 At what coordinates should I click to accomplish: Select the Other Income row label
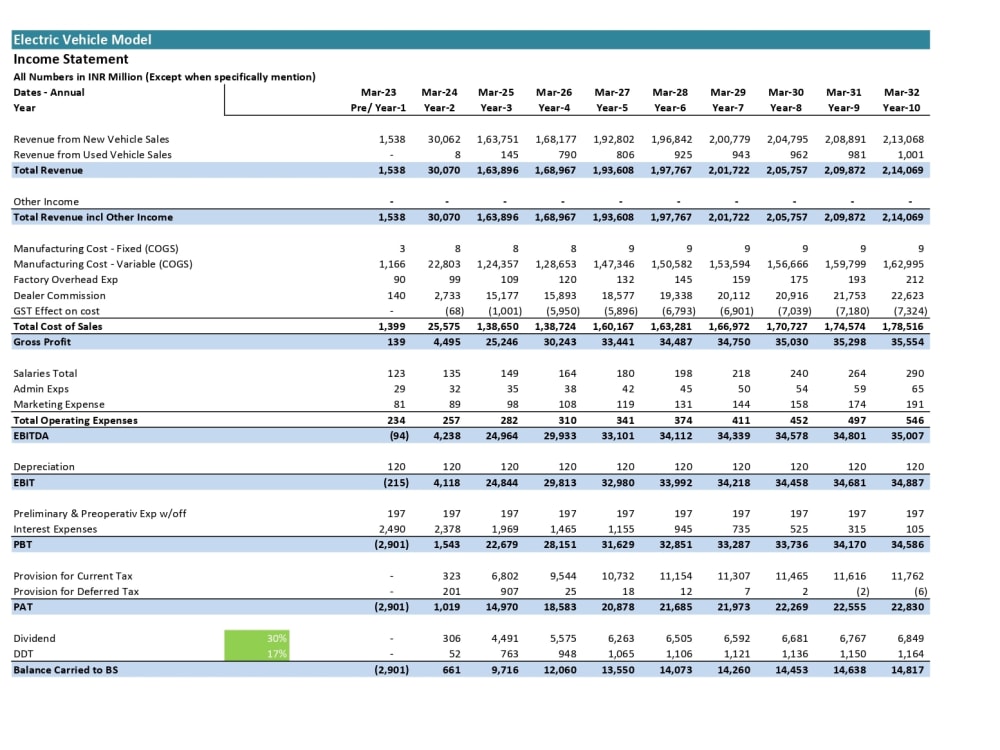tap(46, 202)
